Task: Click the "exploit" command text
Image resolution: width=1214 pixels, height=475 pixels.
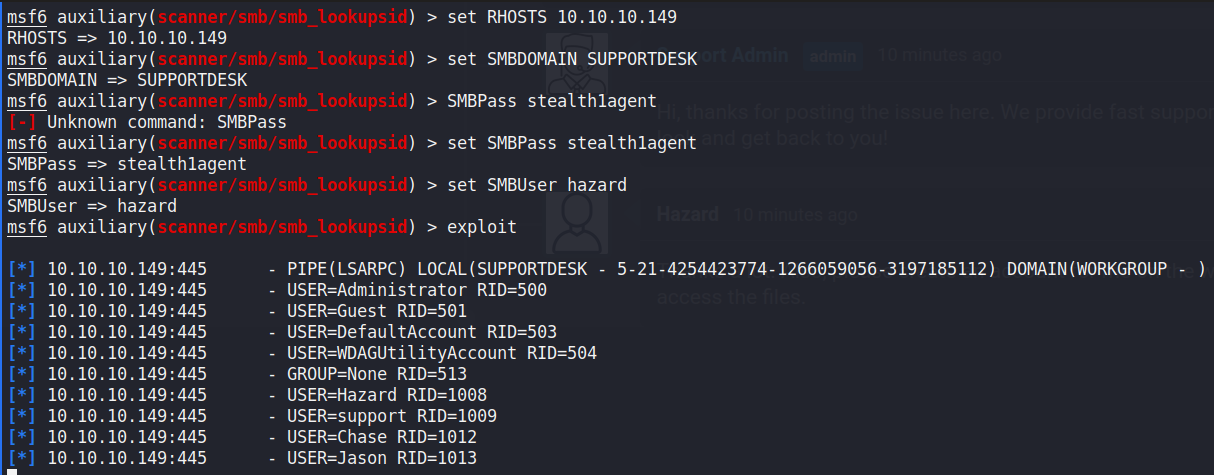Action: coord(482,227)
